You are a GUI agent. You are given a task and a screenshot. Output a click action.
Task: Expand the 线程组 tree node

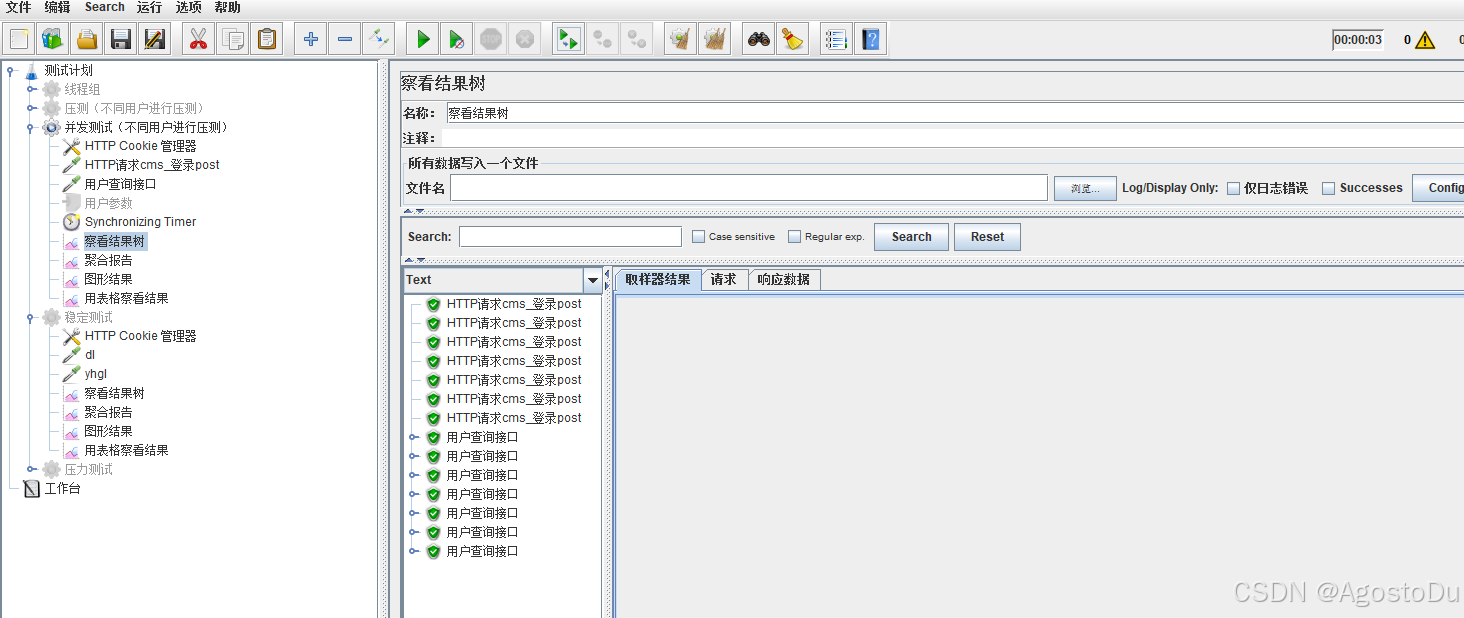pyautogui.click(x=31, y=89)
